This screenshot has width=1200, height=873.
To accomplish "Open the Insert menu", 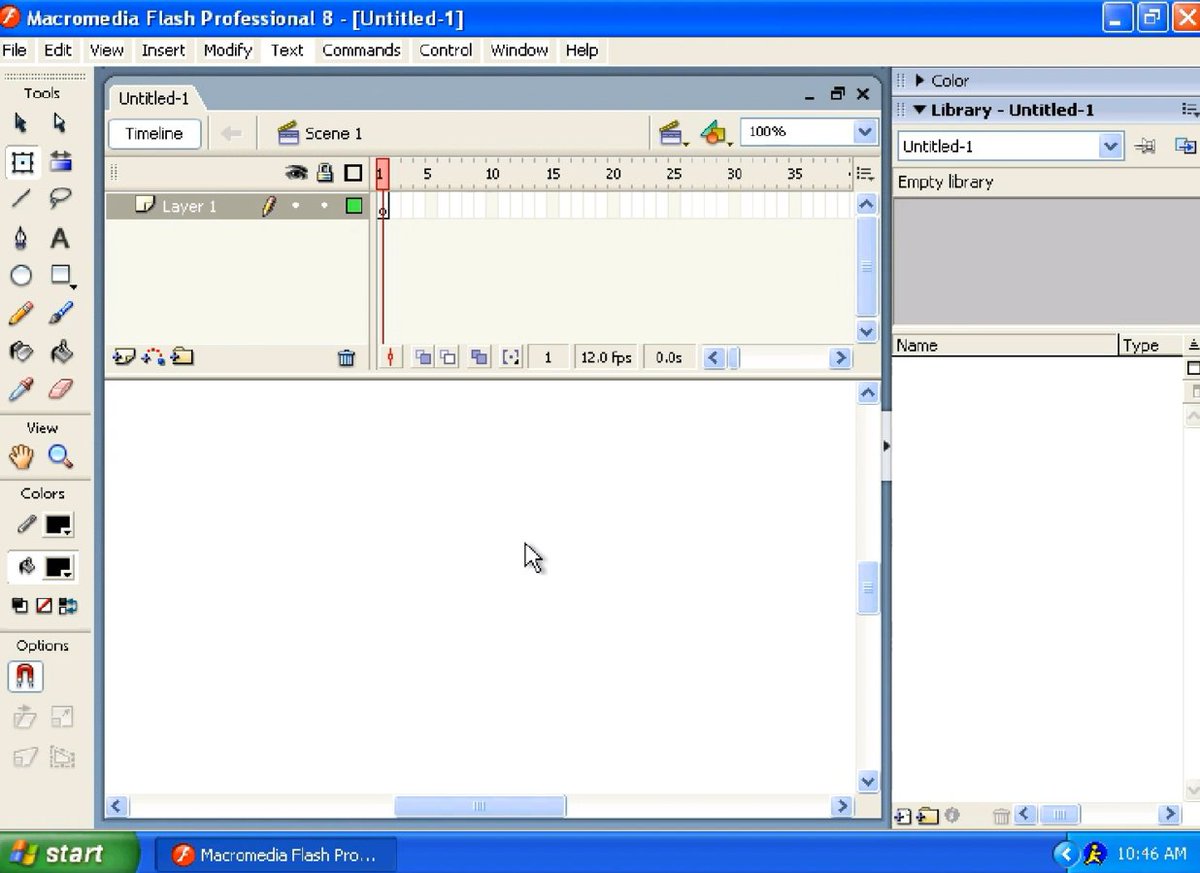I will 163,50.
